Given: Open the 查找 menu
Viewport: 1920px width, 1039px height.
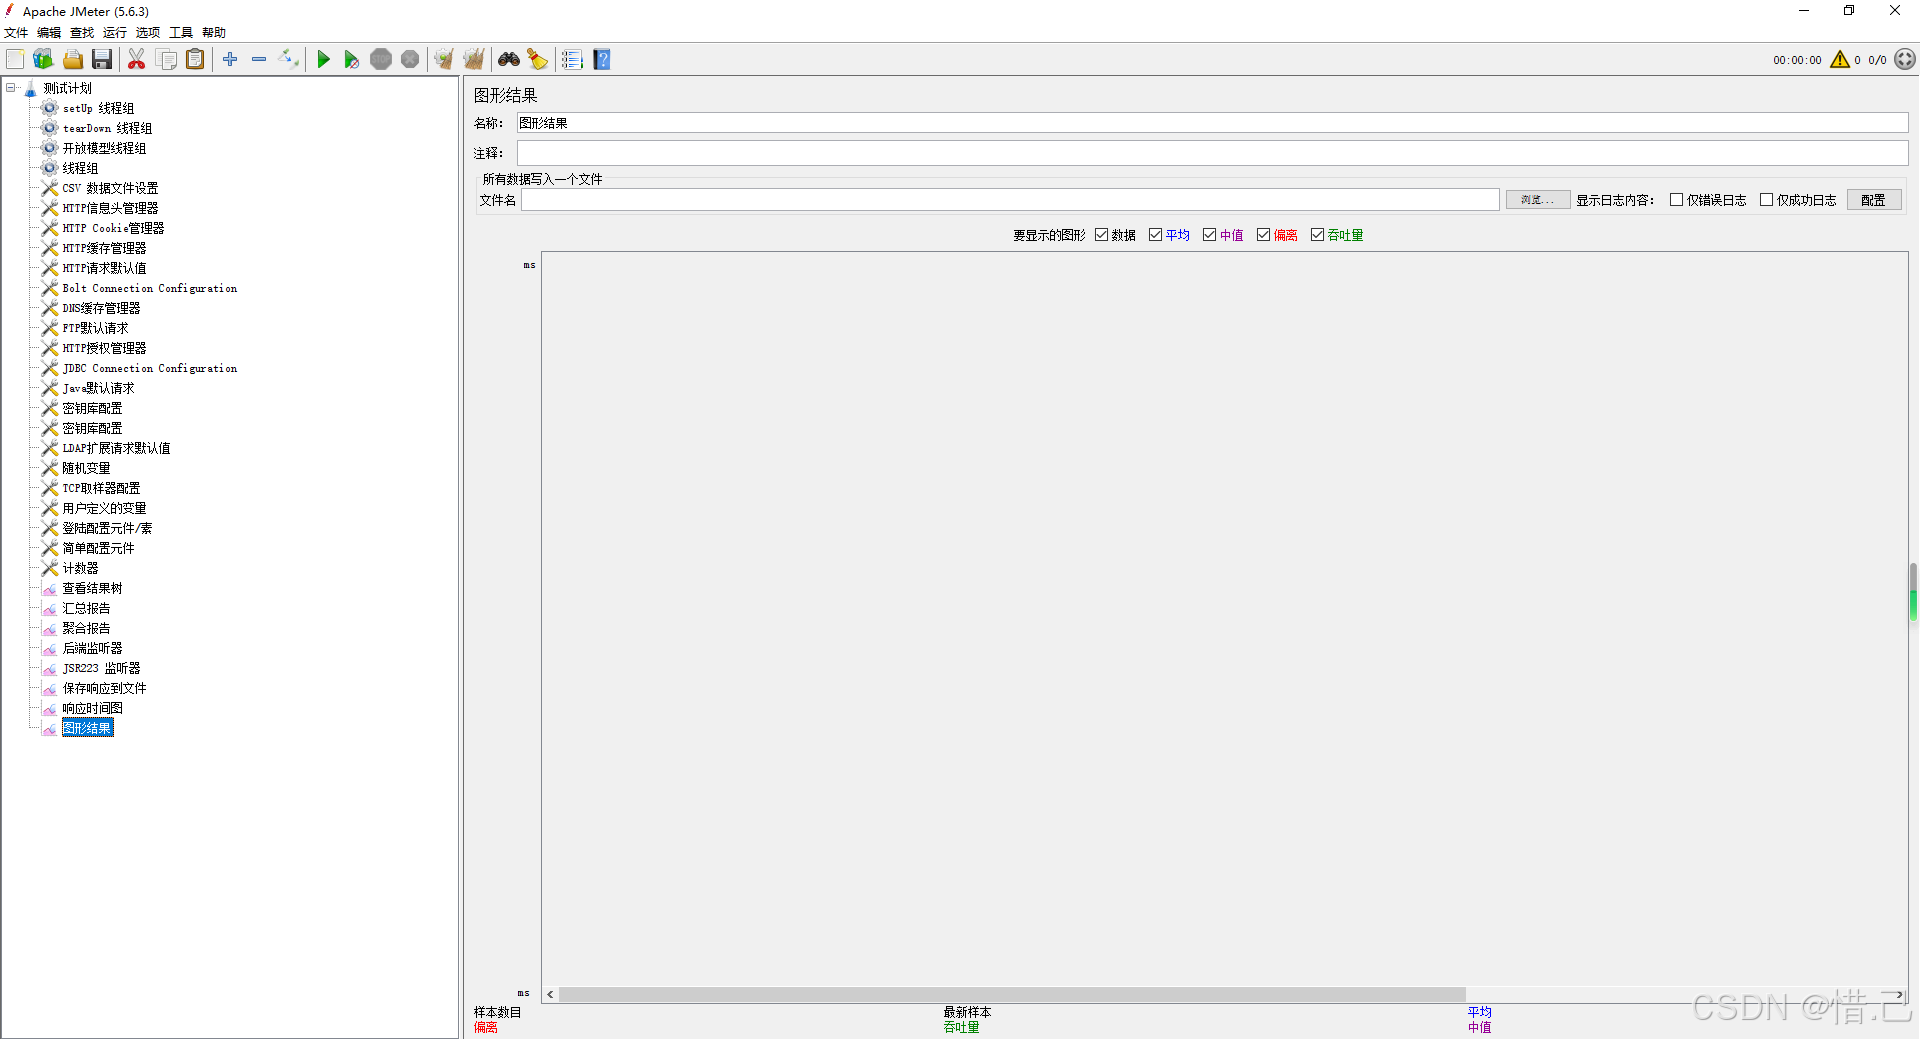Looking at the screenshot, I should [82, 33].
